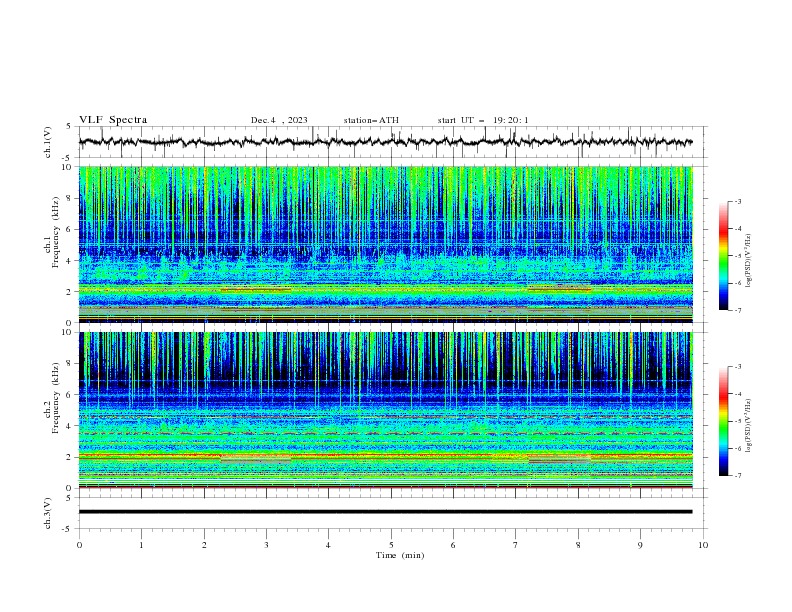Click ch.1 frequency tick label "8"

(x=71, y=198)
